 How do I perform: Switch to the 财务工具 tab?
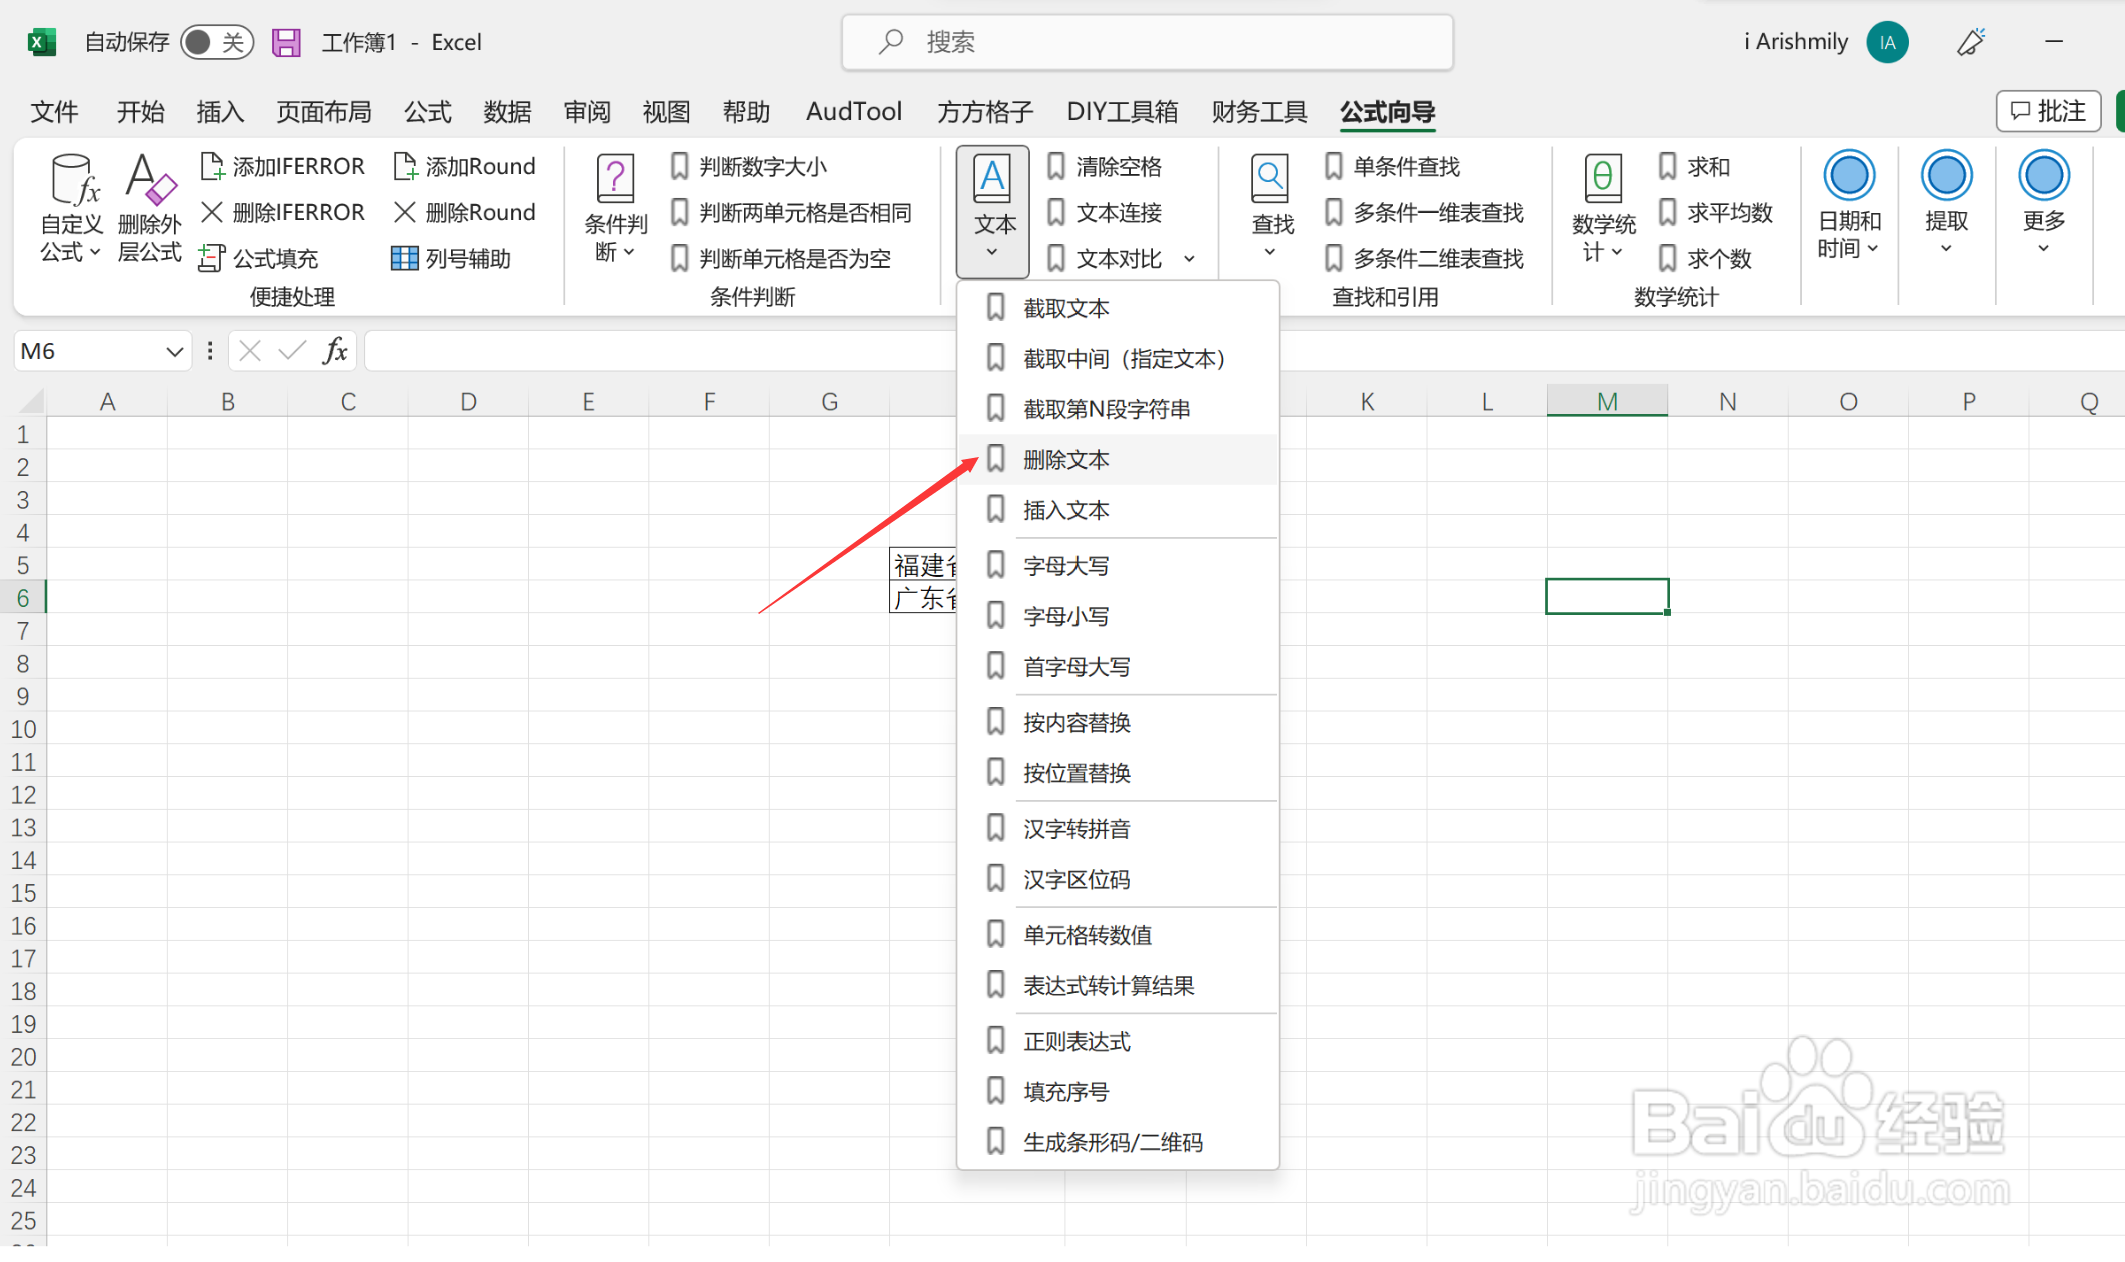coord(1259,111)
